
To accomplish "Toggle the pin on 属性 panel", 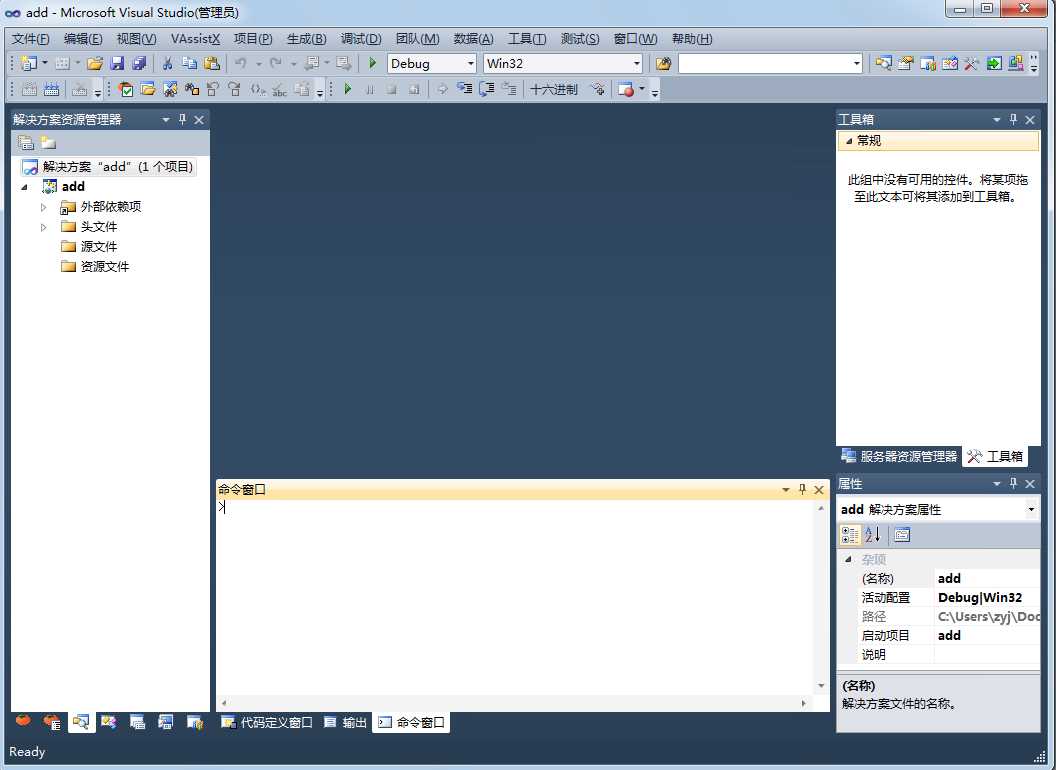I will (x=1013, y=484).
